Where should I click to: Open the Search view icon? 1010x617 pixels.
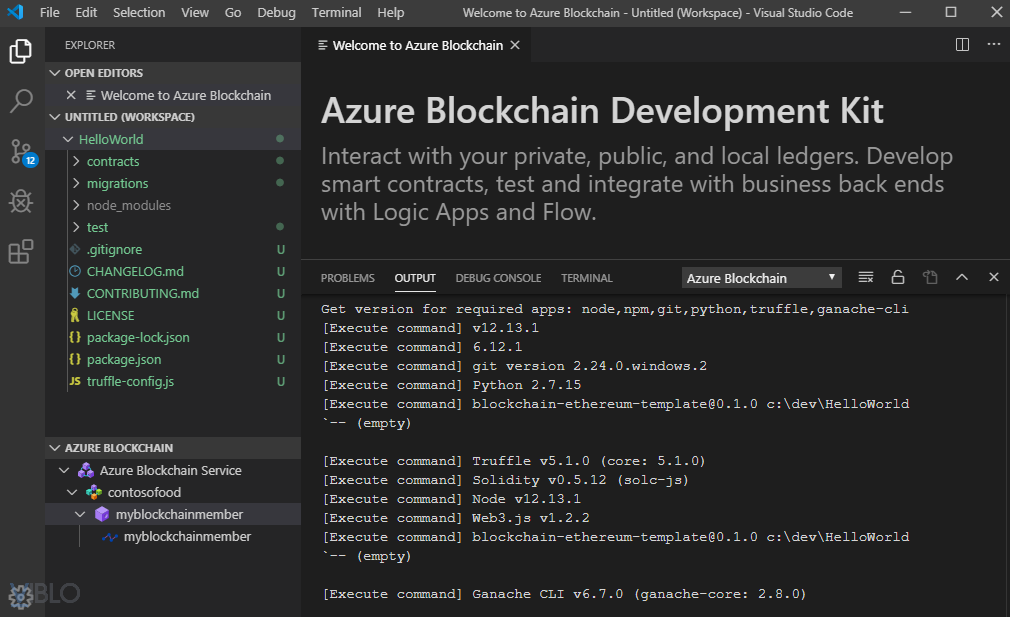[x=21, y=101]
